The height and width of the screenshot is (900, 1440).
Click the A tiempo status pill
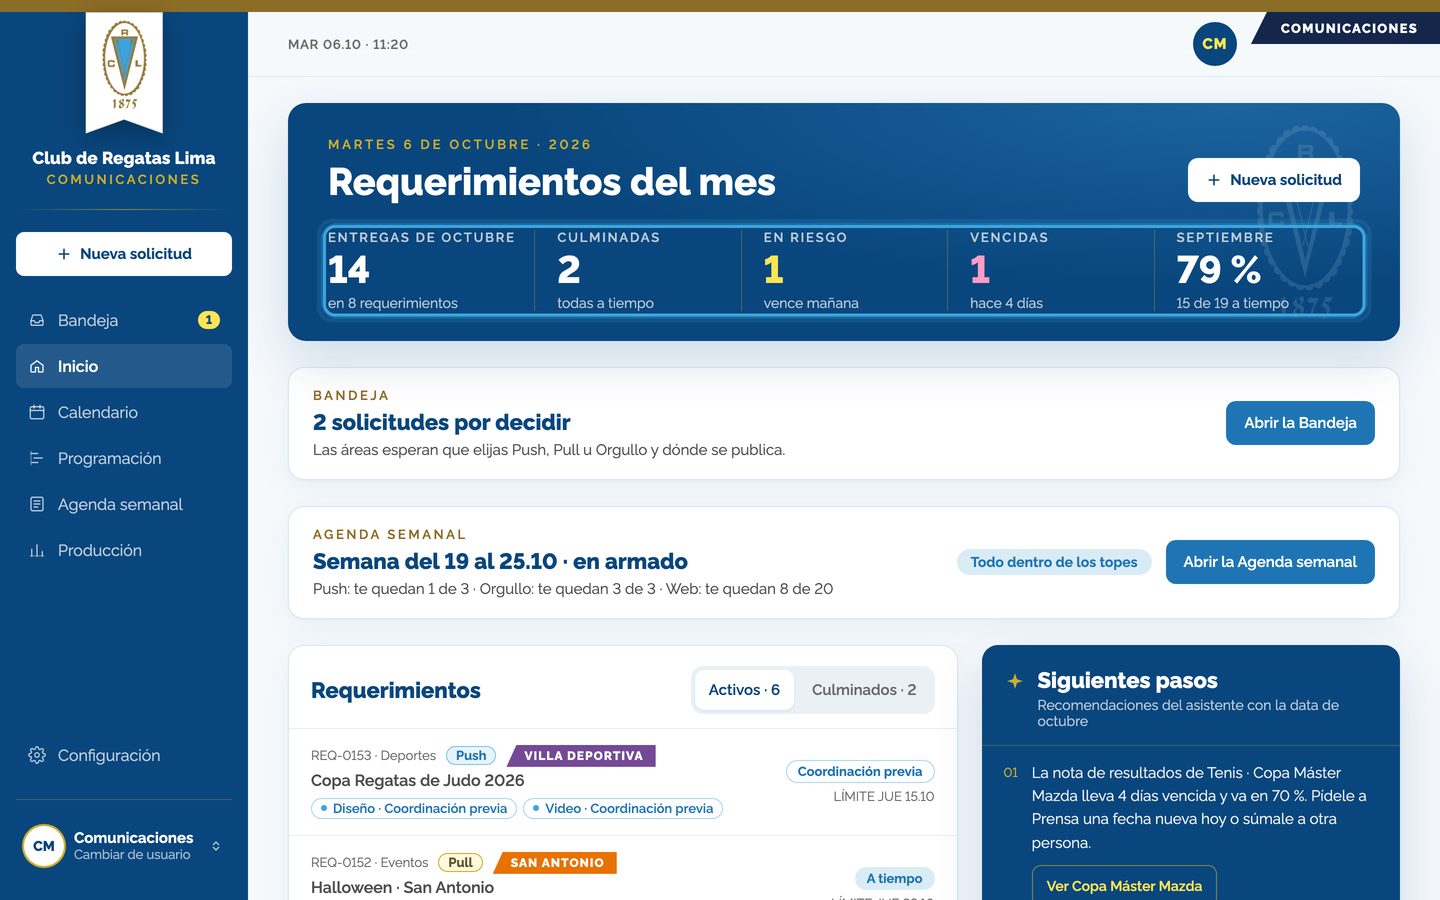pyautogui.click(x=894, y=879)
